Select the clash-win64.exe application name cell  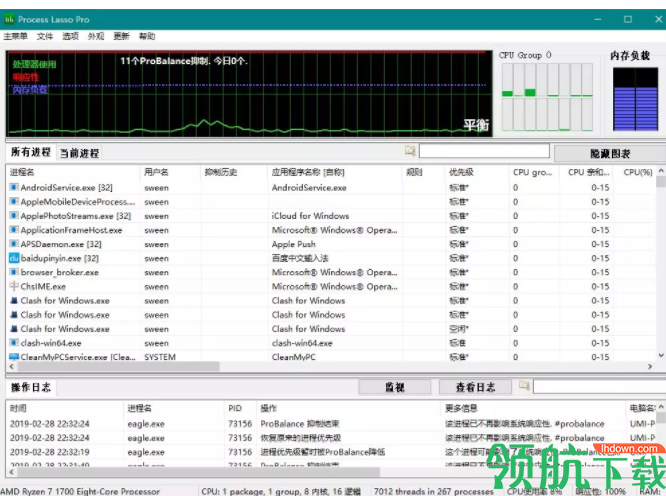[x=302, y=343]
